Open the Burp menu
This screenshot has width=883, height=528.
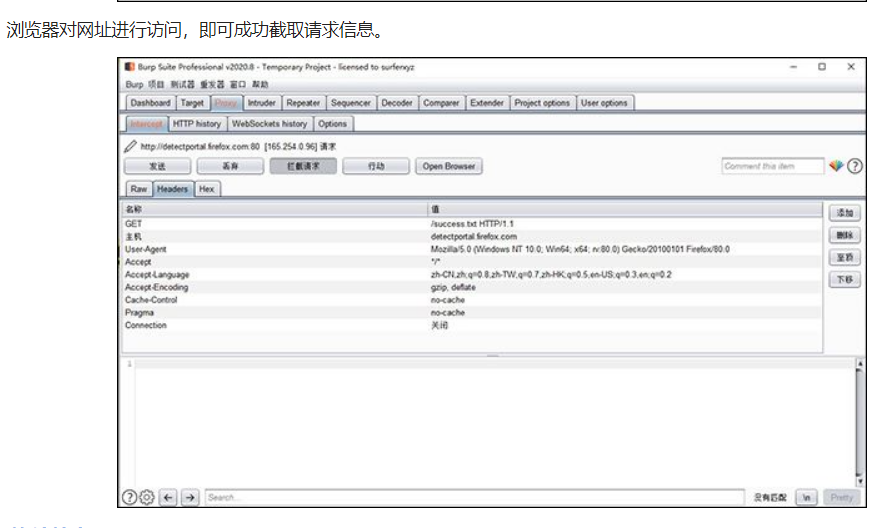tap(134, 84)
